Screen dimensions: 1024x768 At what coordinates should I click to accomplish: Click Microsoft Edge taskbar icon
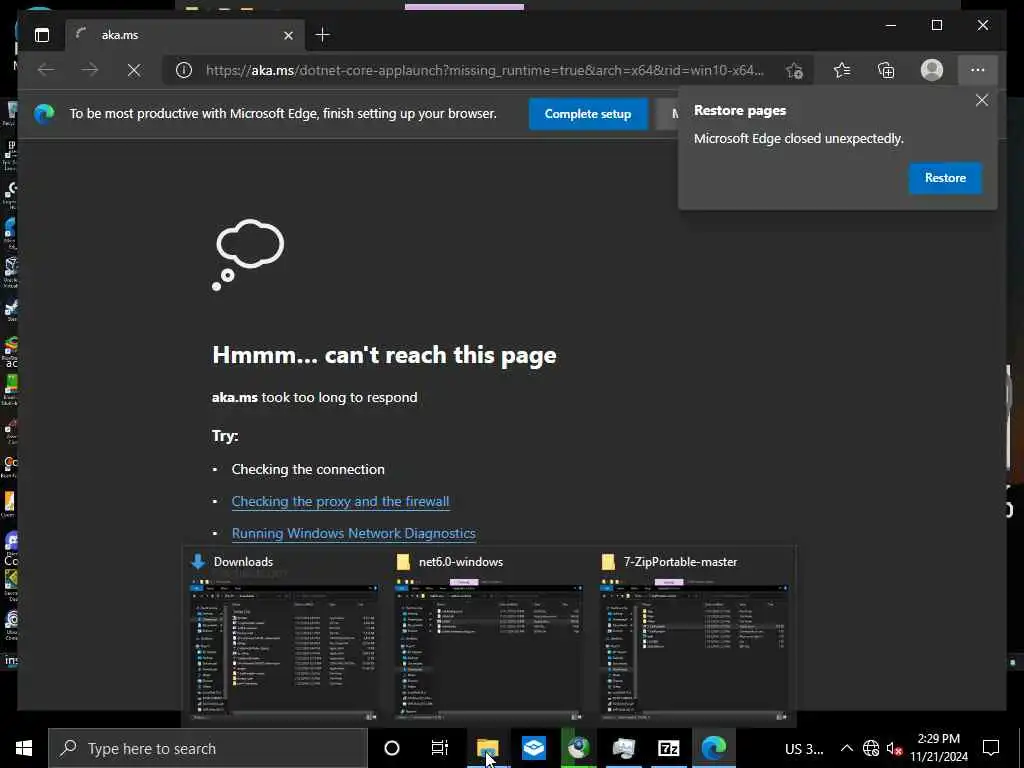(714, 748)
